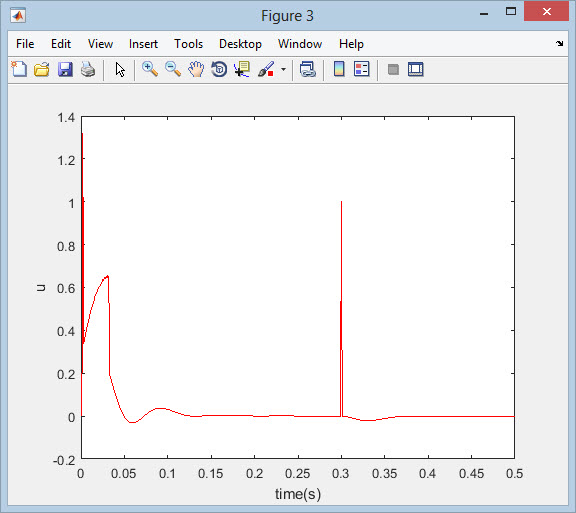This screenshot has height=513, width=576.
Task: Select the Edit Plot arrow tool
Action: click(120, 69)
